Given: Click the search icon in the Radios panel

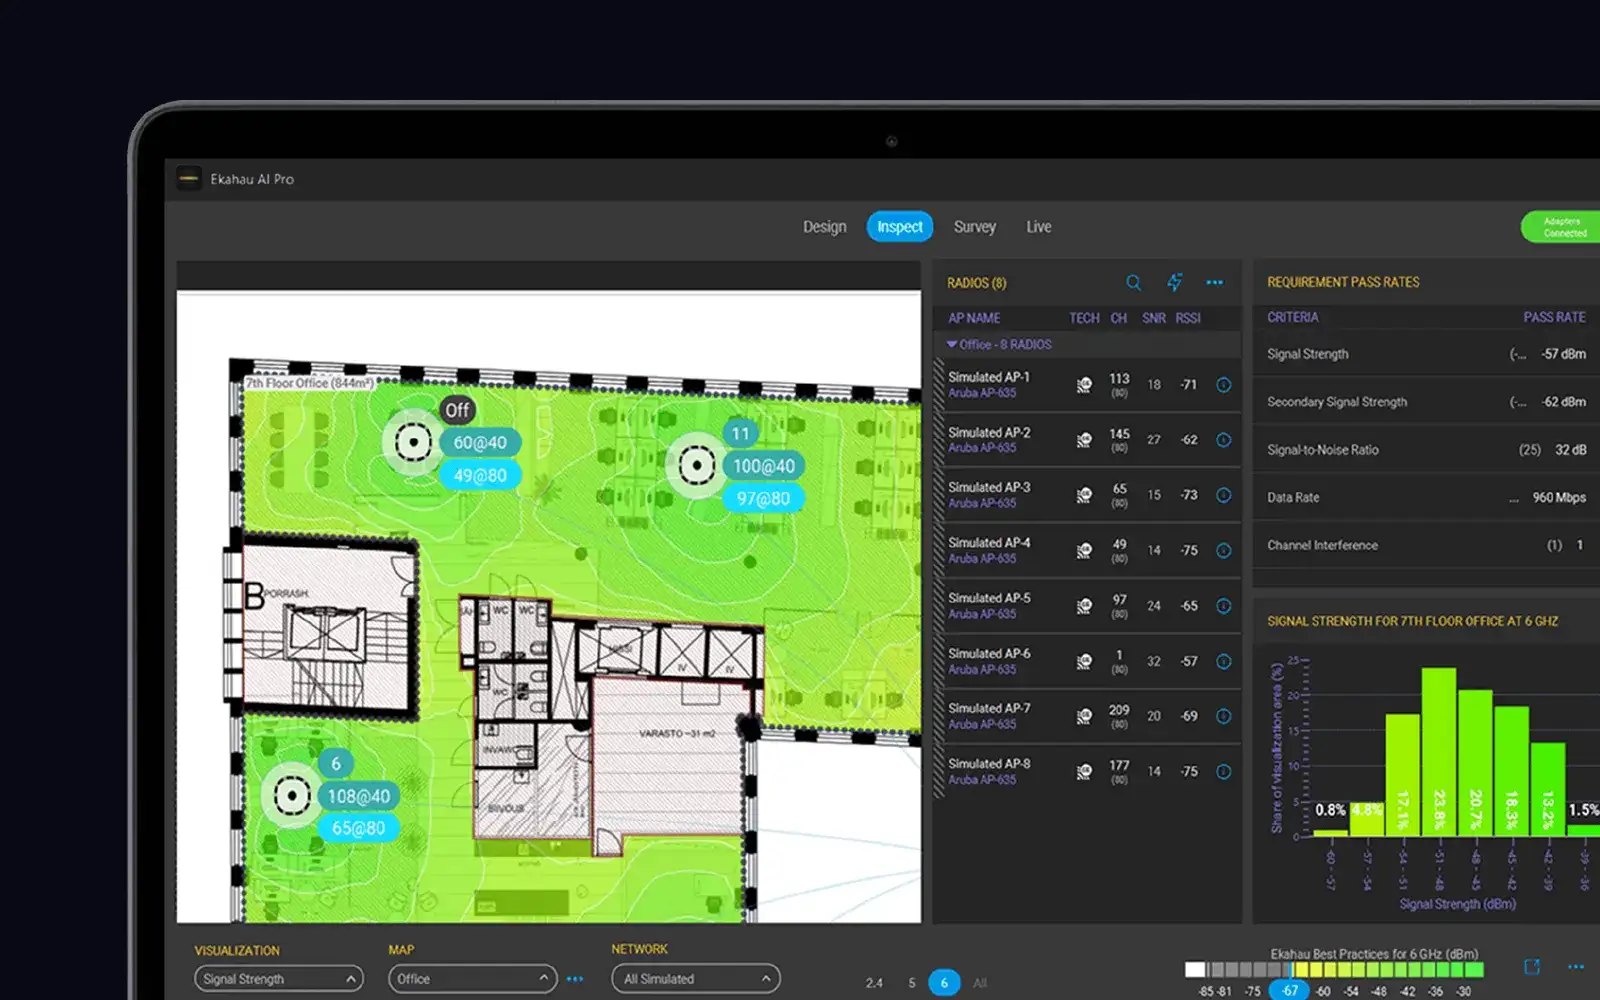Looking at the screenshot, I should [x=1133, y=283].
